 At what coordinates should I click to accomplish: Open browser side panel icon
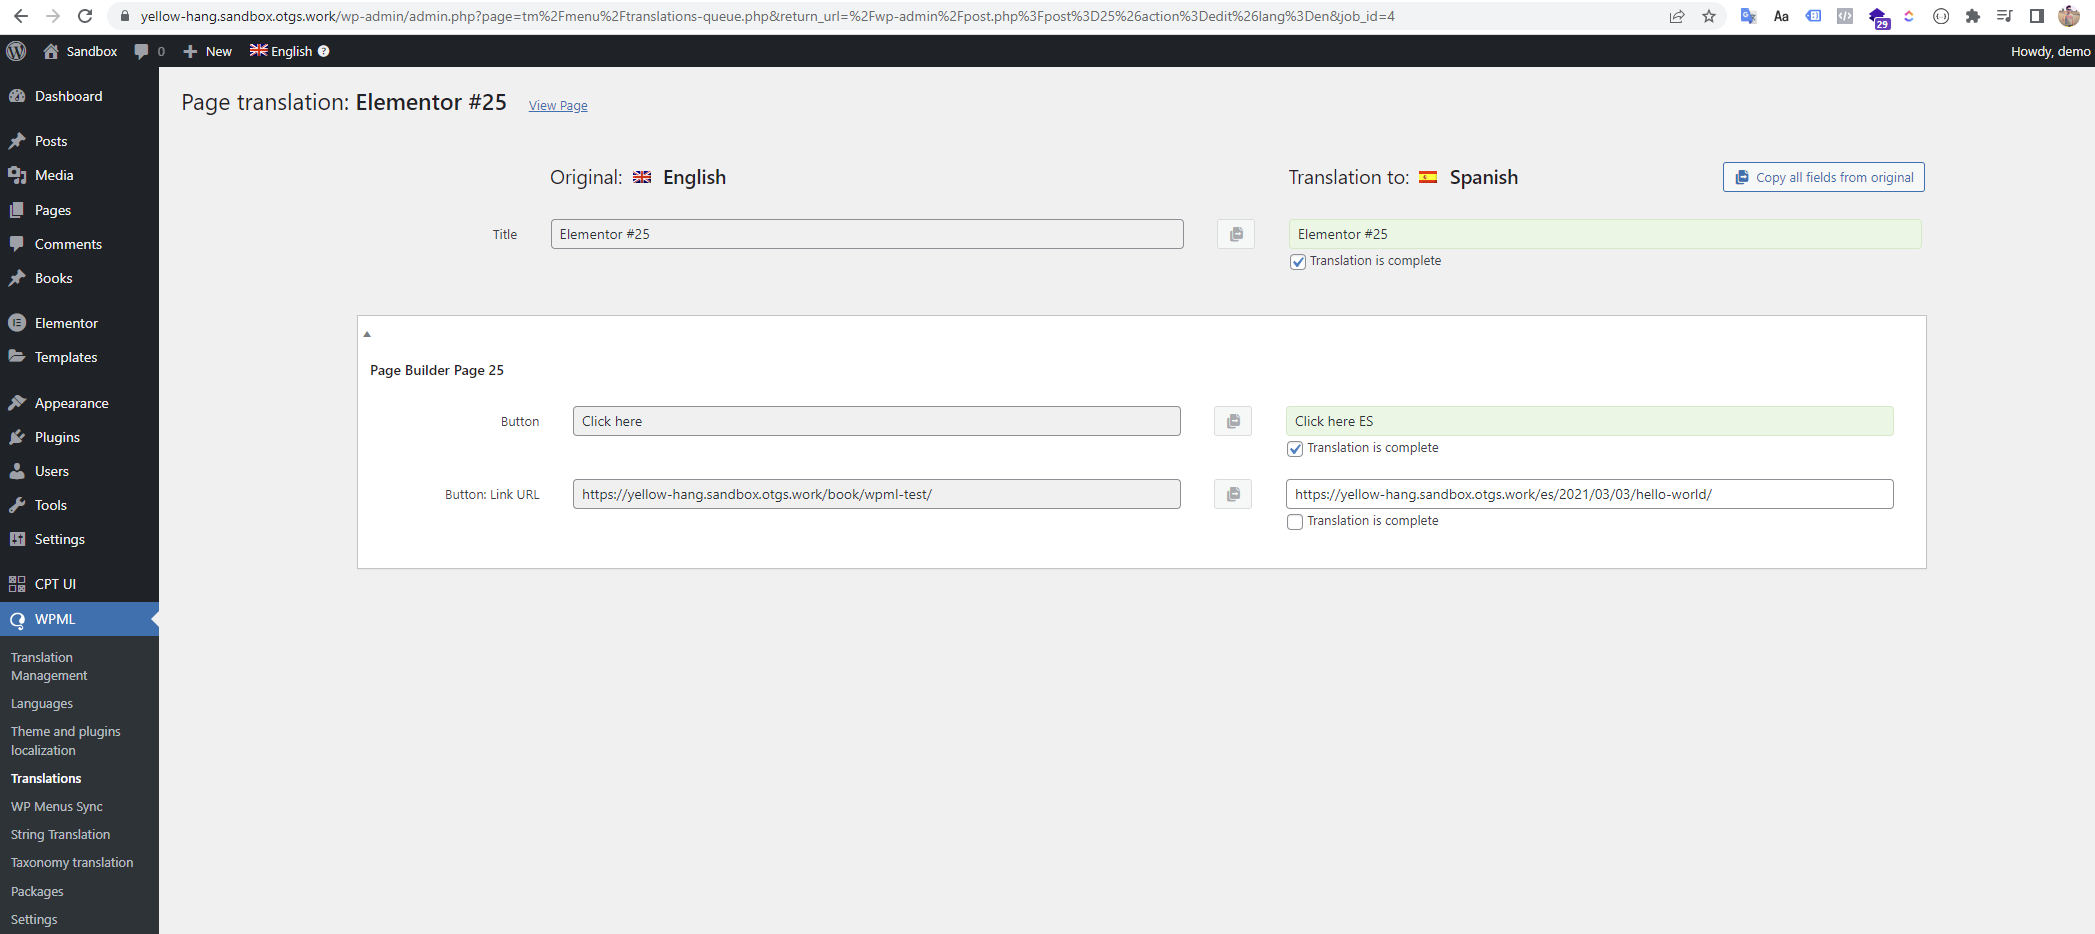[x=2037, y=16]
